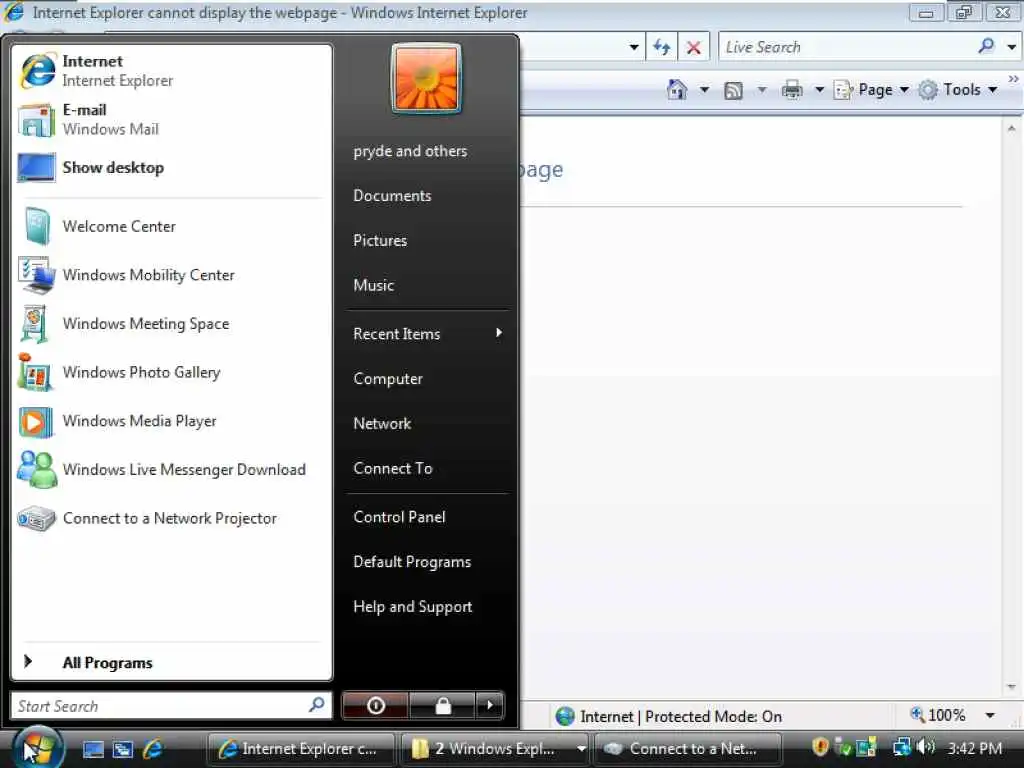
Task: Launch Windows Mobility Center
Action: pos(171,275)
